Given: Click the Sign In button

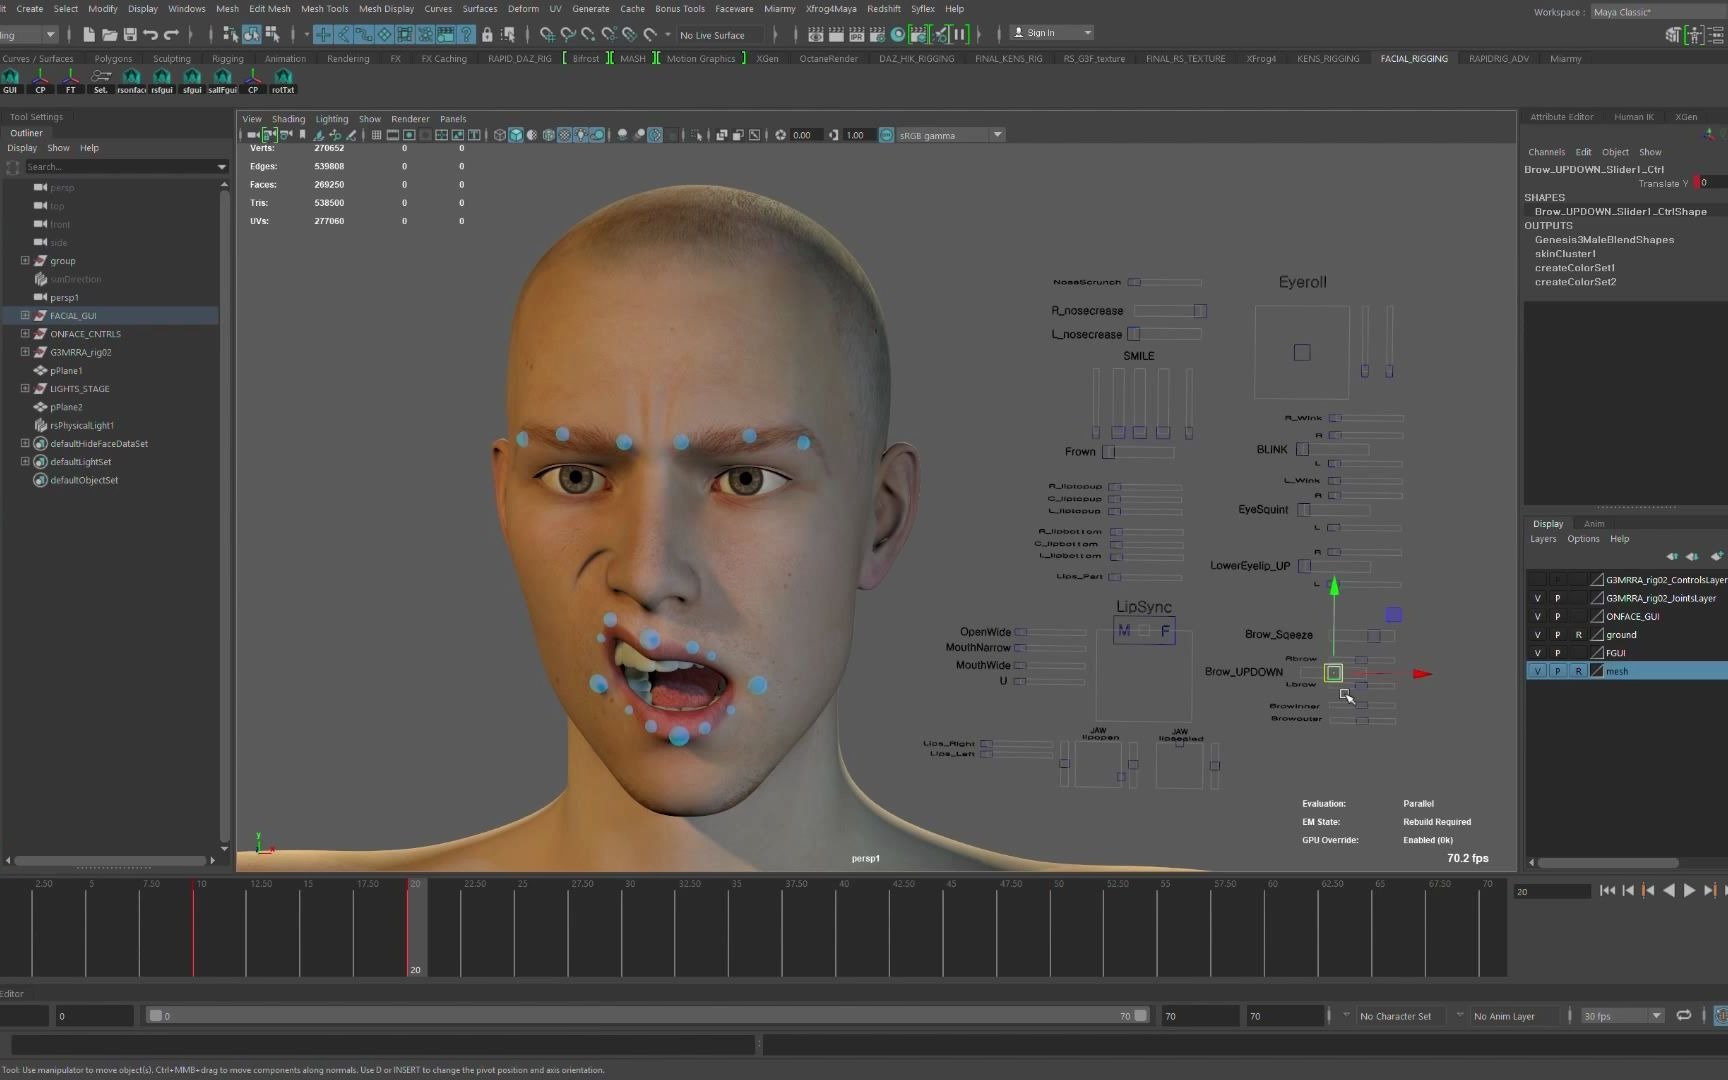Looking at the screenshot, I should (1040, 32).
